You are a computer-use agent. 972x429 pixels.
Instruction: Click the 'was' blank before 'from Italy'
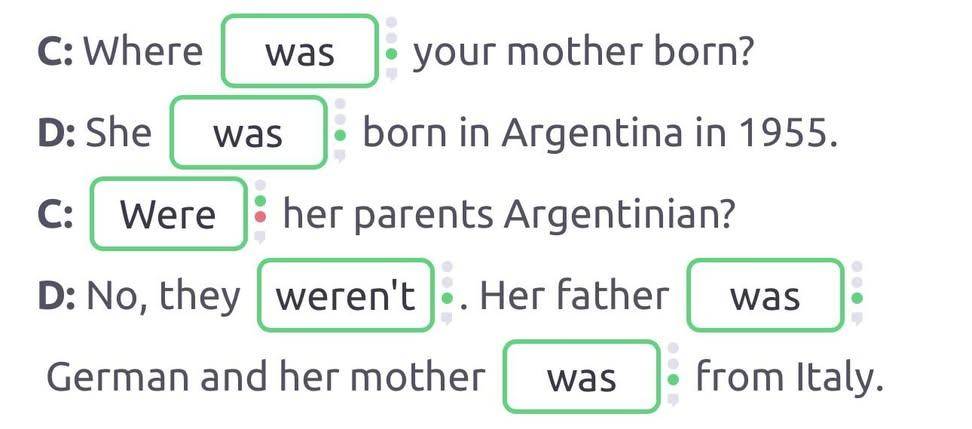point(582,378)
